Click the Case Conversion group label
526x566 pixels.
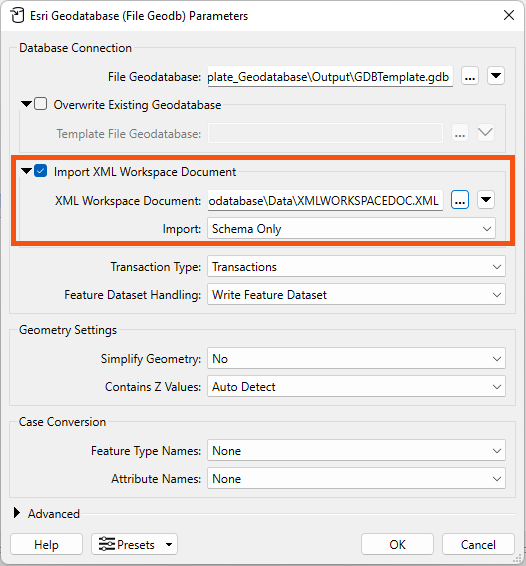62,422
